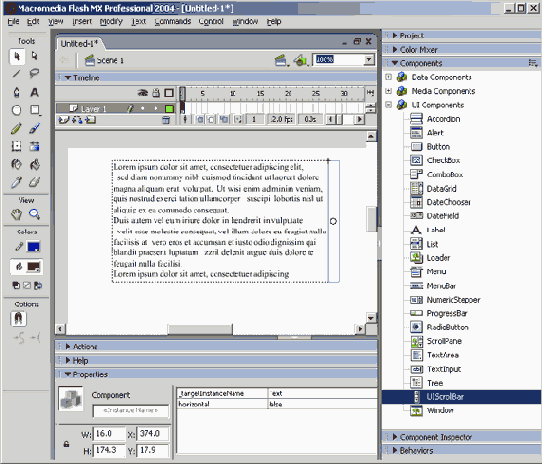
Task: Select the Button component in list
Action: point(438,147)
